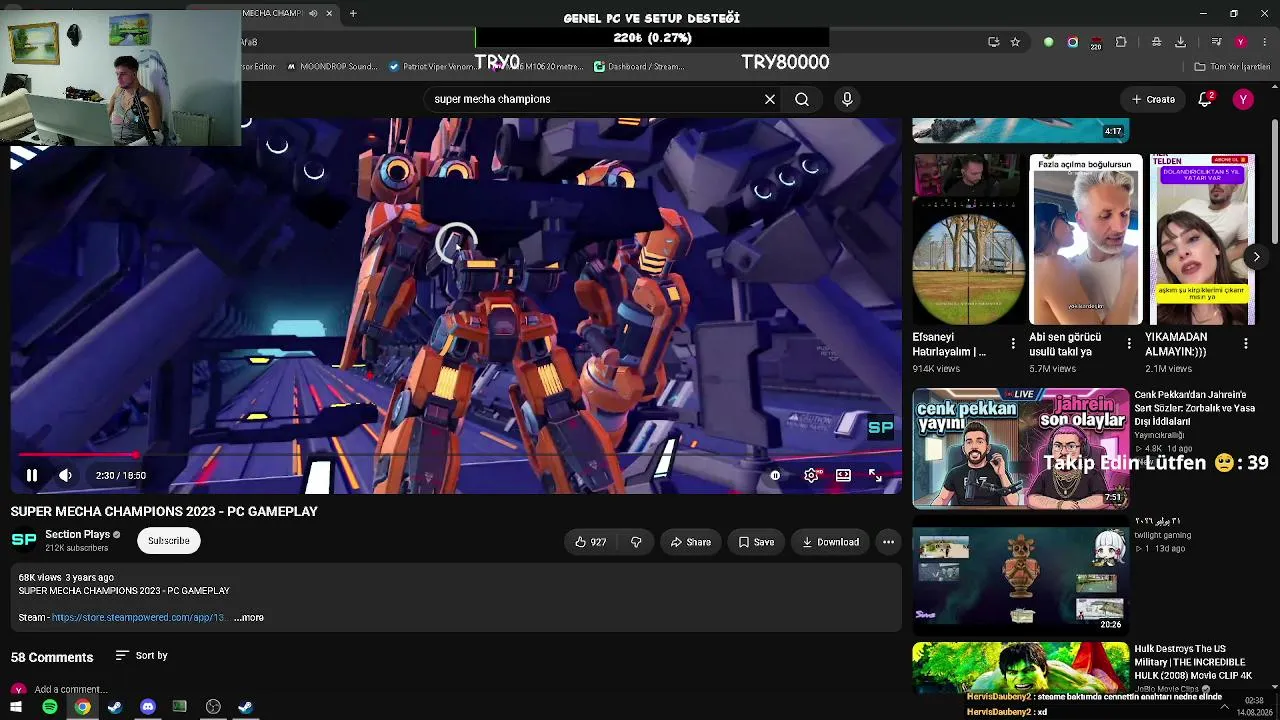1280x720 pixels.
Task: Focus the Add a comment field
Action: tap(70, 690)
